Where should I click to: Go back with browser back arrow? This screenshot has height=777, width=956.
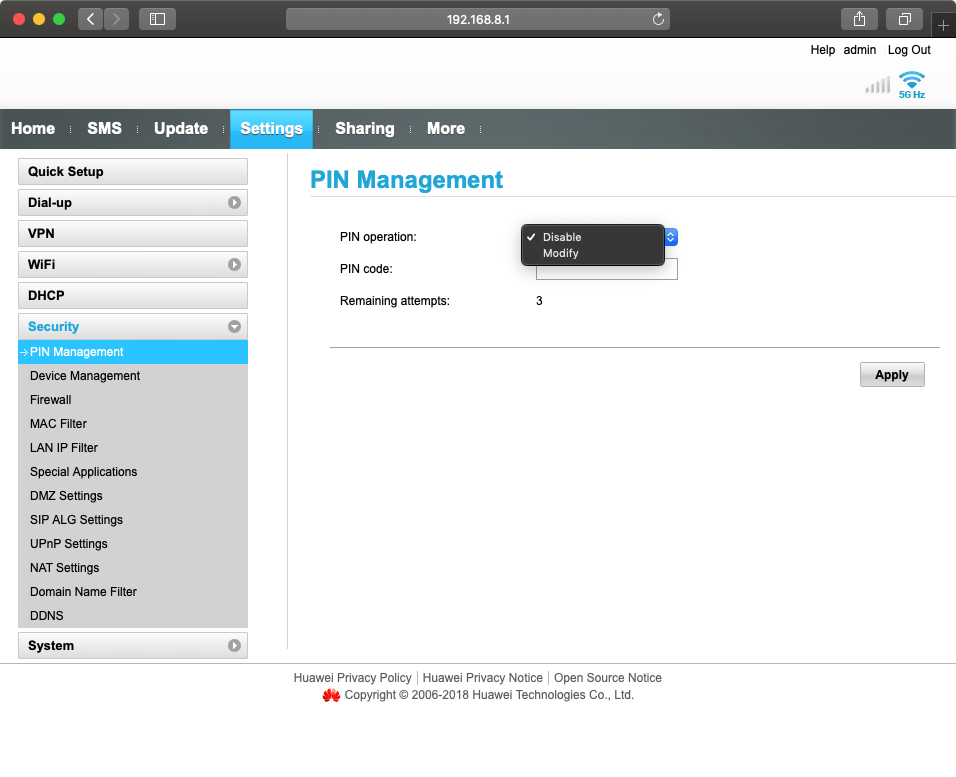91,19
